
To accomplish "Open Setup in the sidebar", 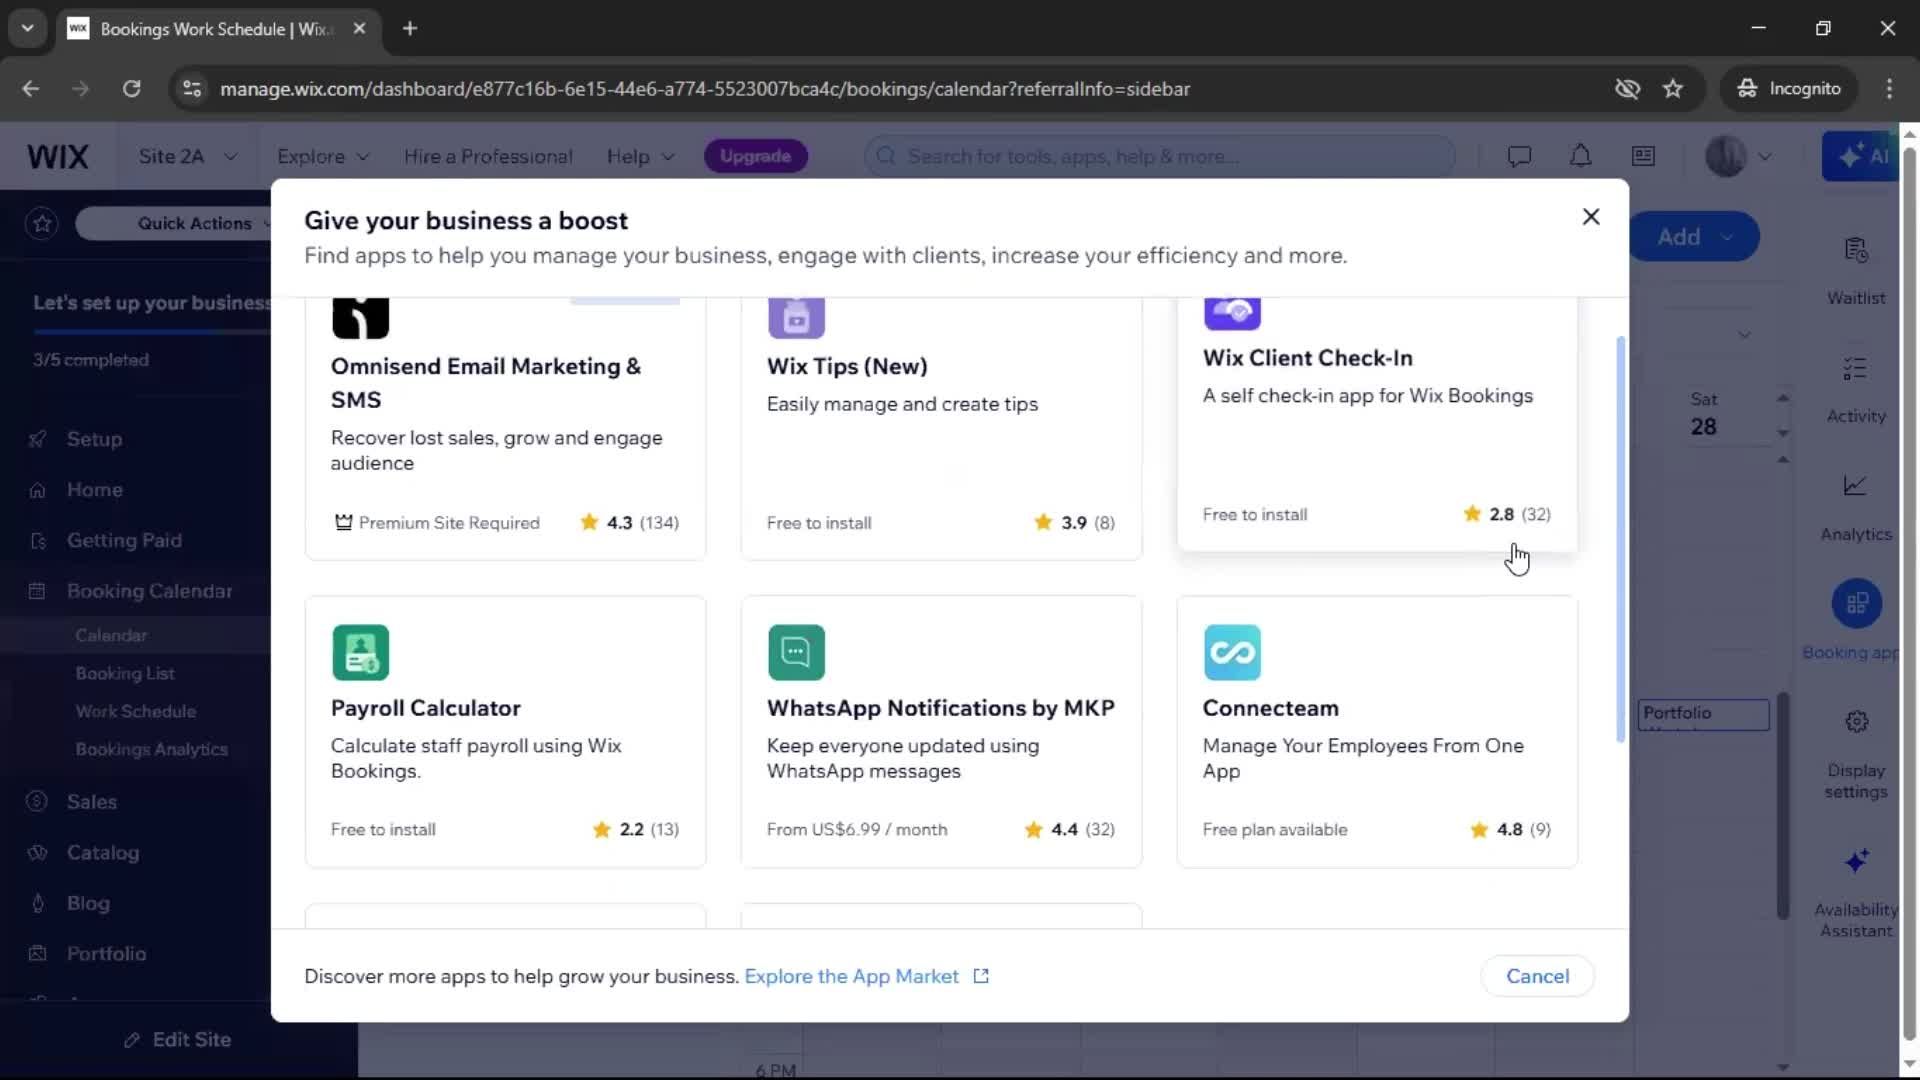I will pos(94,439).
